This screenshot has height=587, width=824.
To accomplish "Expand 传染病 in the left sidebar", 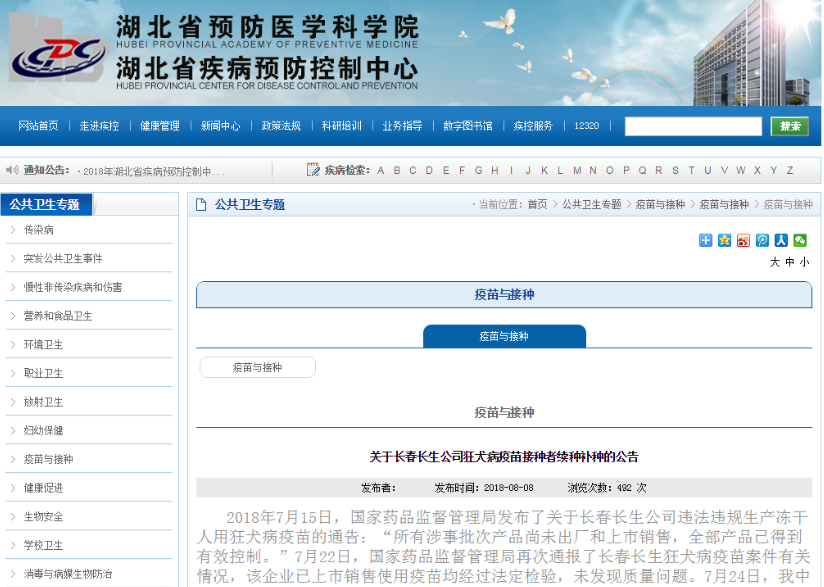I will click(39, 230).
